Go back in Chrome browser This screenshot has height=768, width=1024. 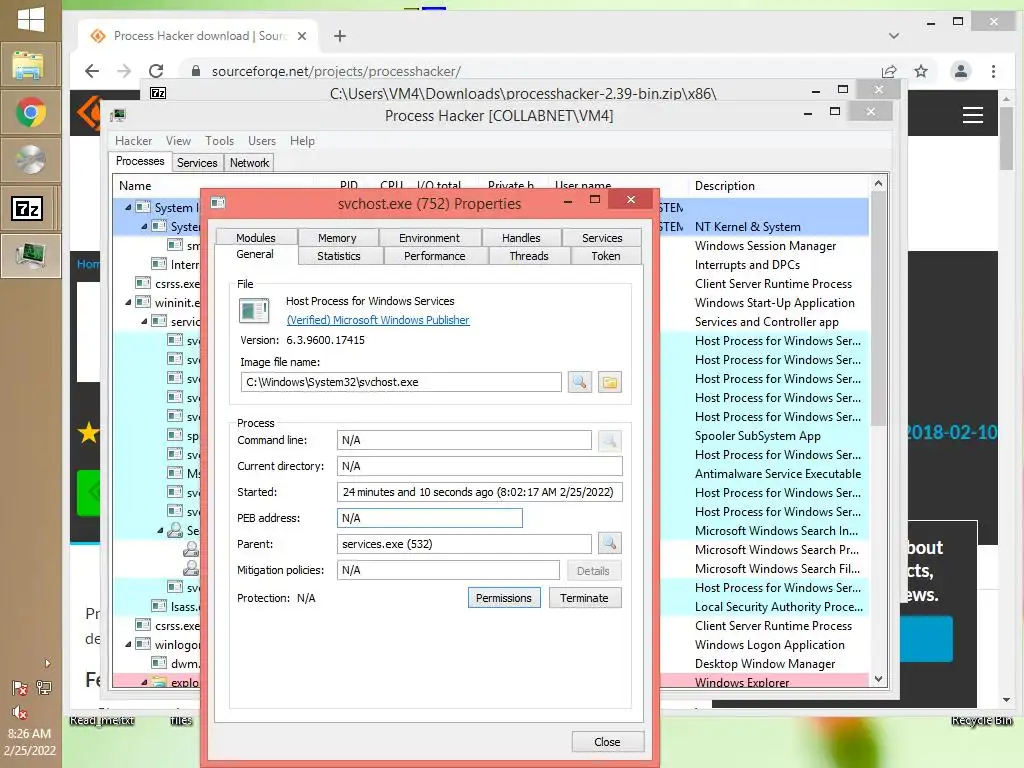pos(92,71)
